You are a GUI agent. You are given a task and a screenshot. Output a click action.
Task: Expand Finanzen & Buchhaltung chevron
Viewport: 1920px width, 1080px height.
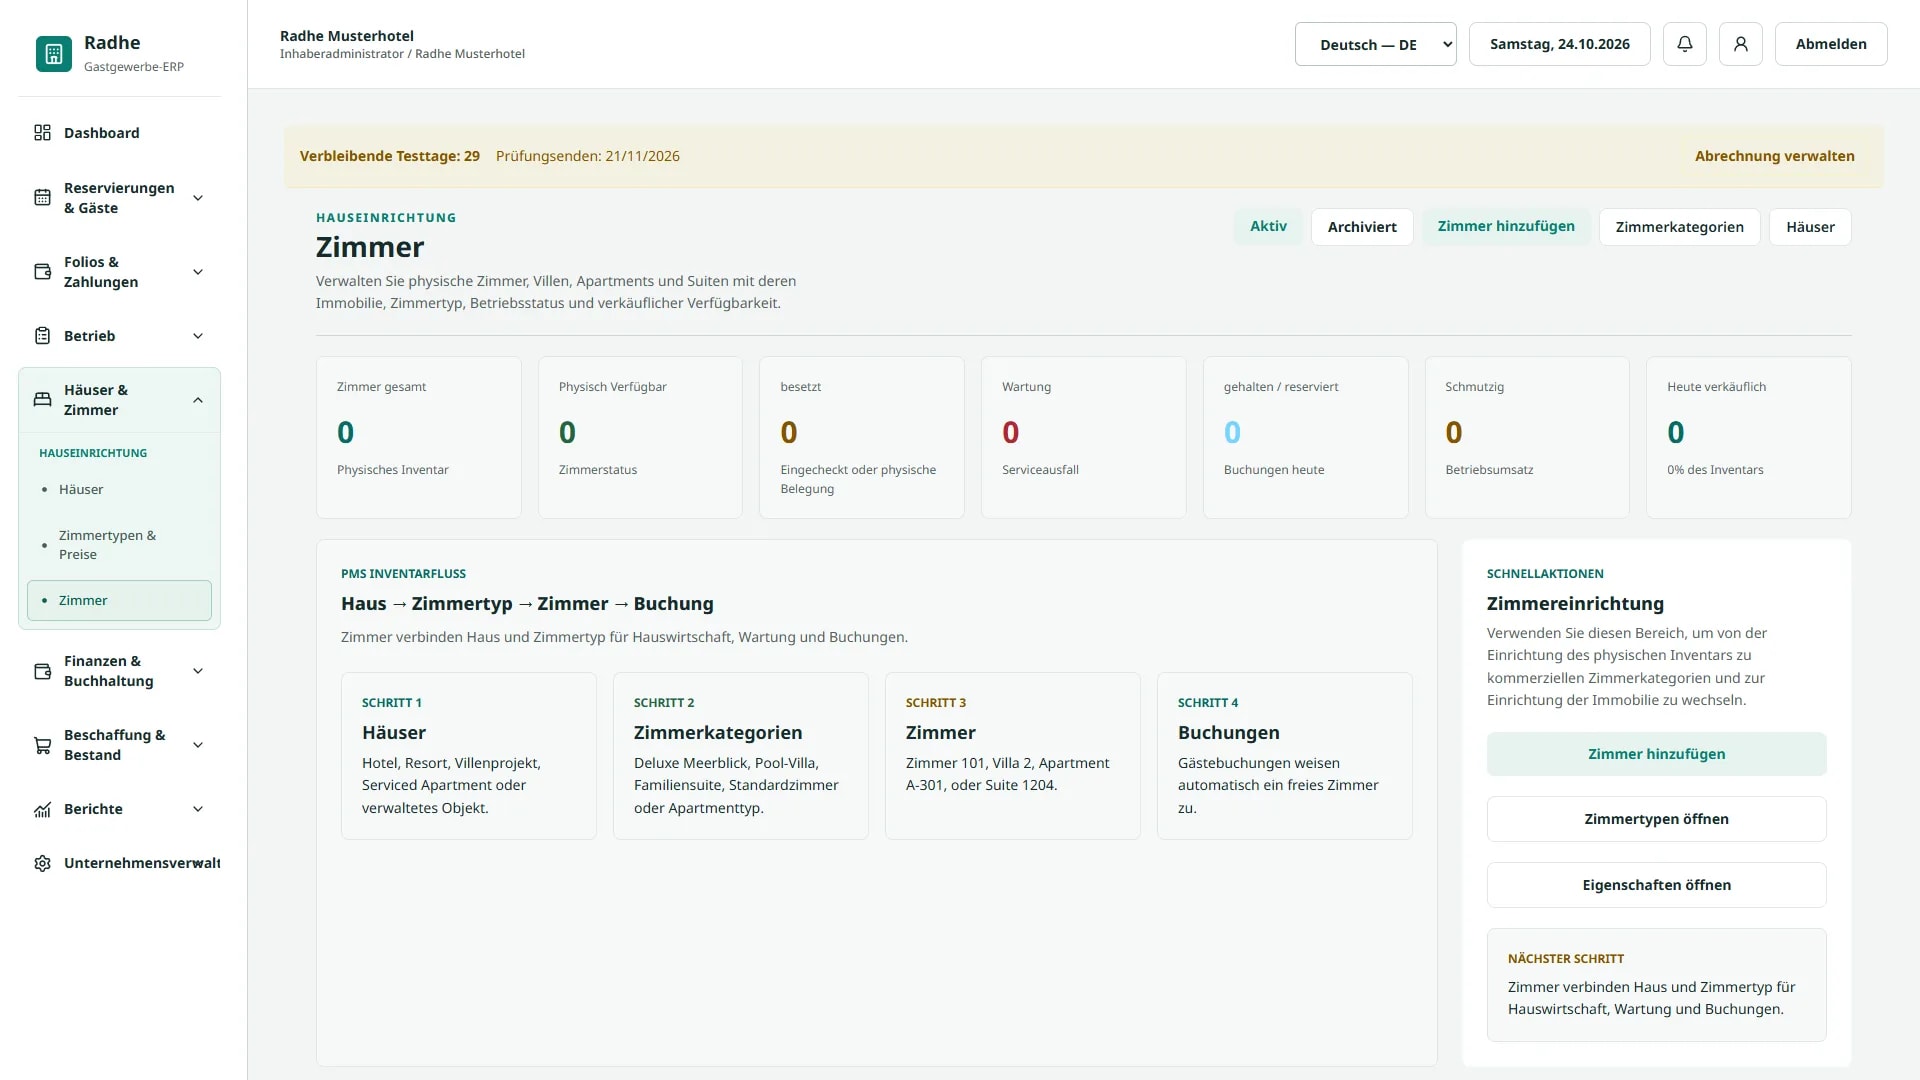coord(198,671)
